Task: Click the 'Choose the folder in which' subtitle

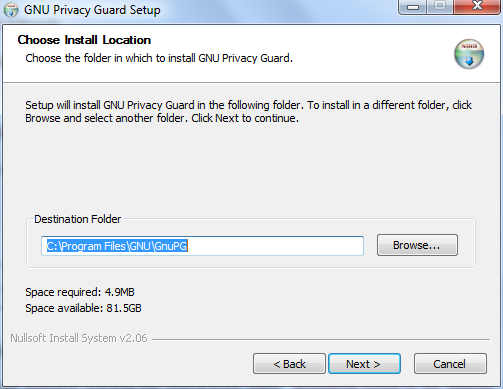Action: click(x=159, y=58)
